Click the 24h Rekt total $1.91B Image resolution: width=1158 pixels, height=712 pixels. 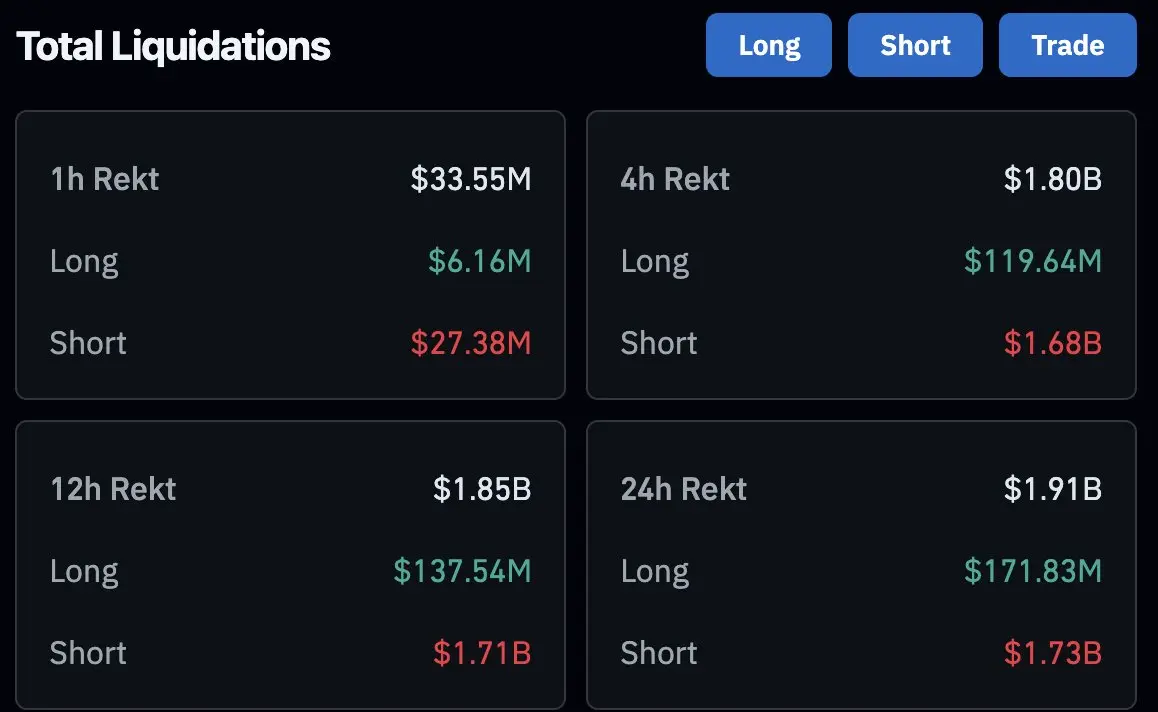(x=1052, y=489)
